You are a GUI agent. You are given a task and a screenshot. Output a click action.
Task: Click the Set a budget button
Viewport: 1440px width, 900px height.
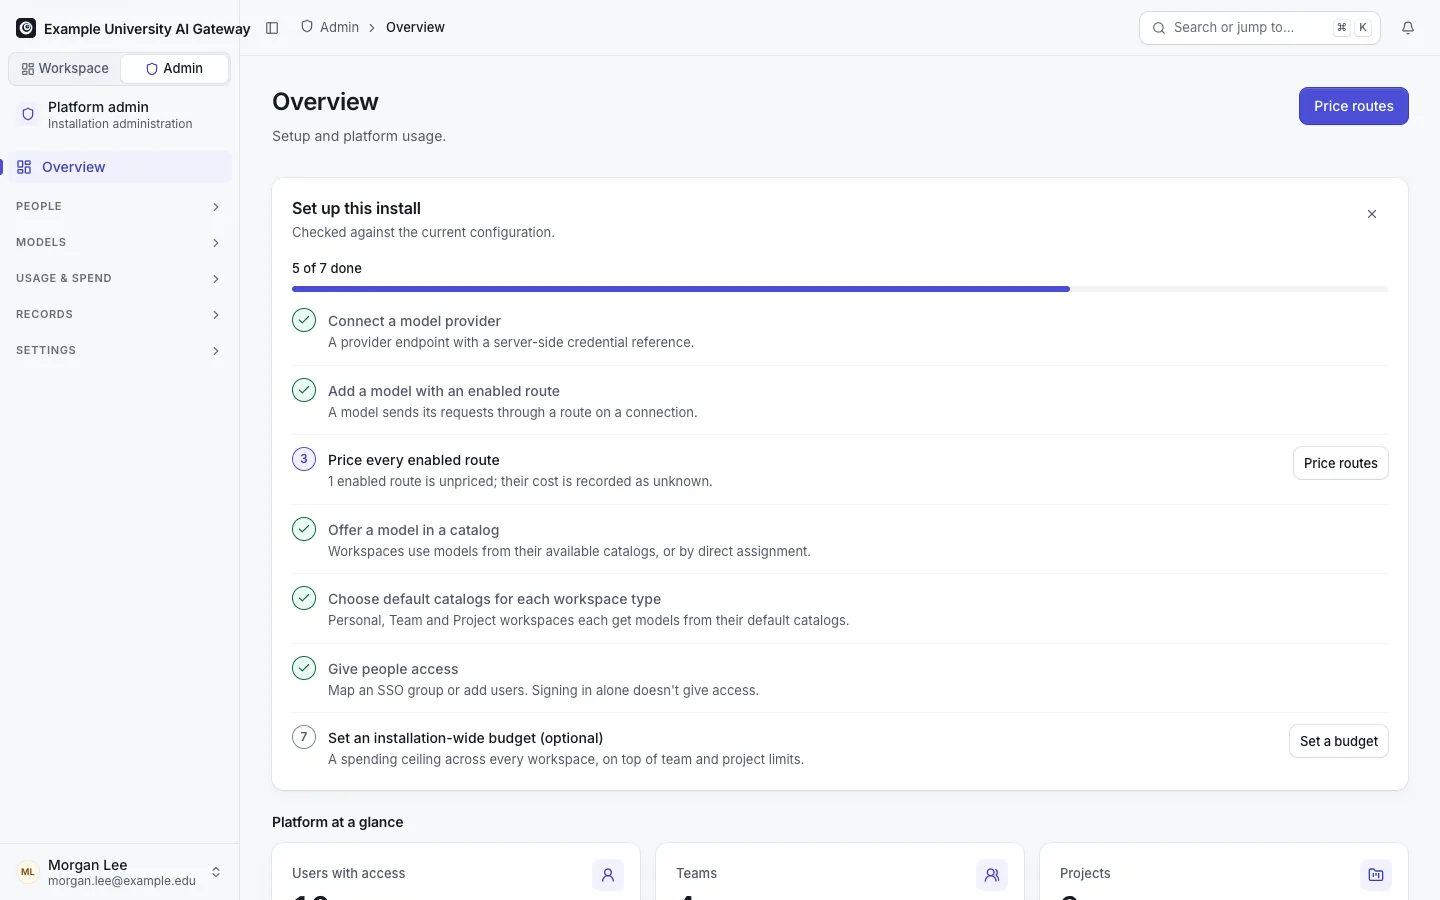(1339, 741)
